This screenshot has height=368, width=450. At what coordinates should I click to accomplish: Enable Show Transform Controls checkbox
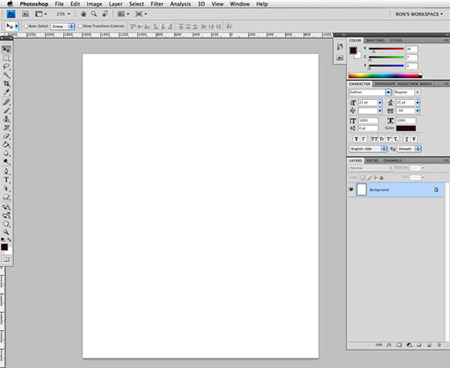pyautogui.click(x=80, y=26)
